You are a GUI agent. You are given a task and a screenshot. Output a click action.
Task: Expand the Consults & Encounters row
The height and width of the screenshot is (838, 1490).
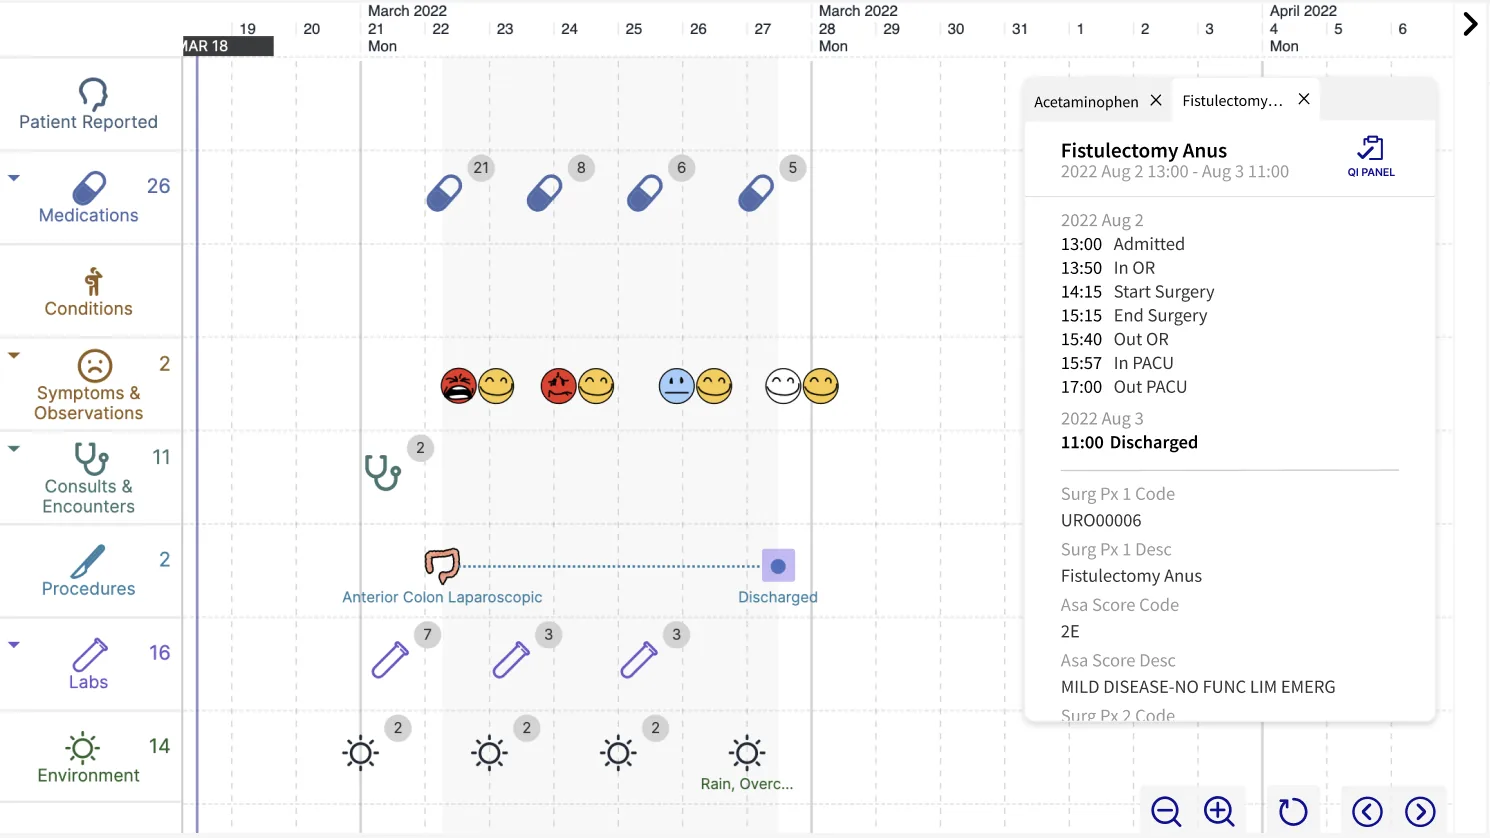click(14, 449)
